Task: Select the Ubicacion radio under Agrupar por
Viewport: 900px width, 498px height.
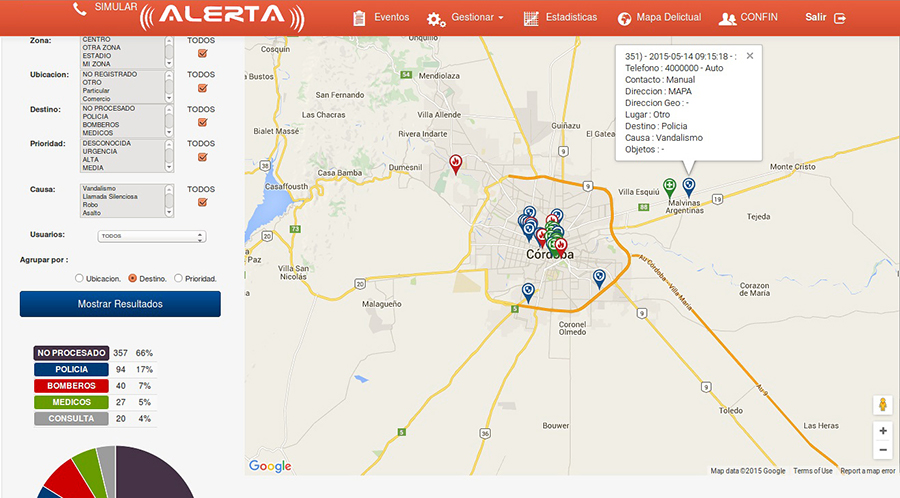Action: tap(79, 278)
